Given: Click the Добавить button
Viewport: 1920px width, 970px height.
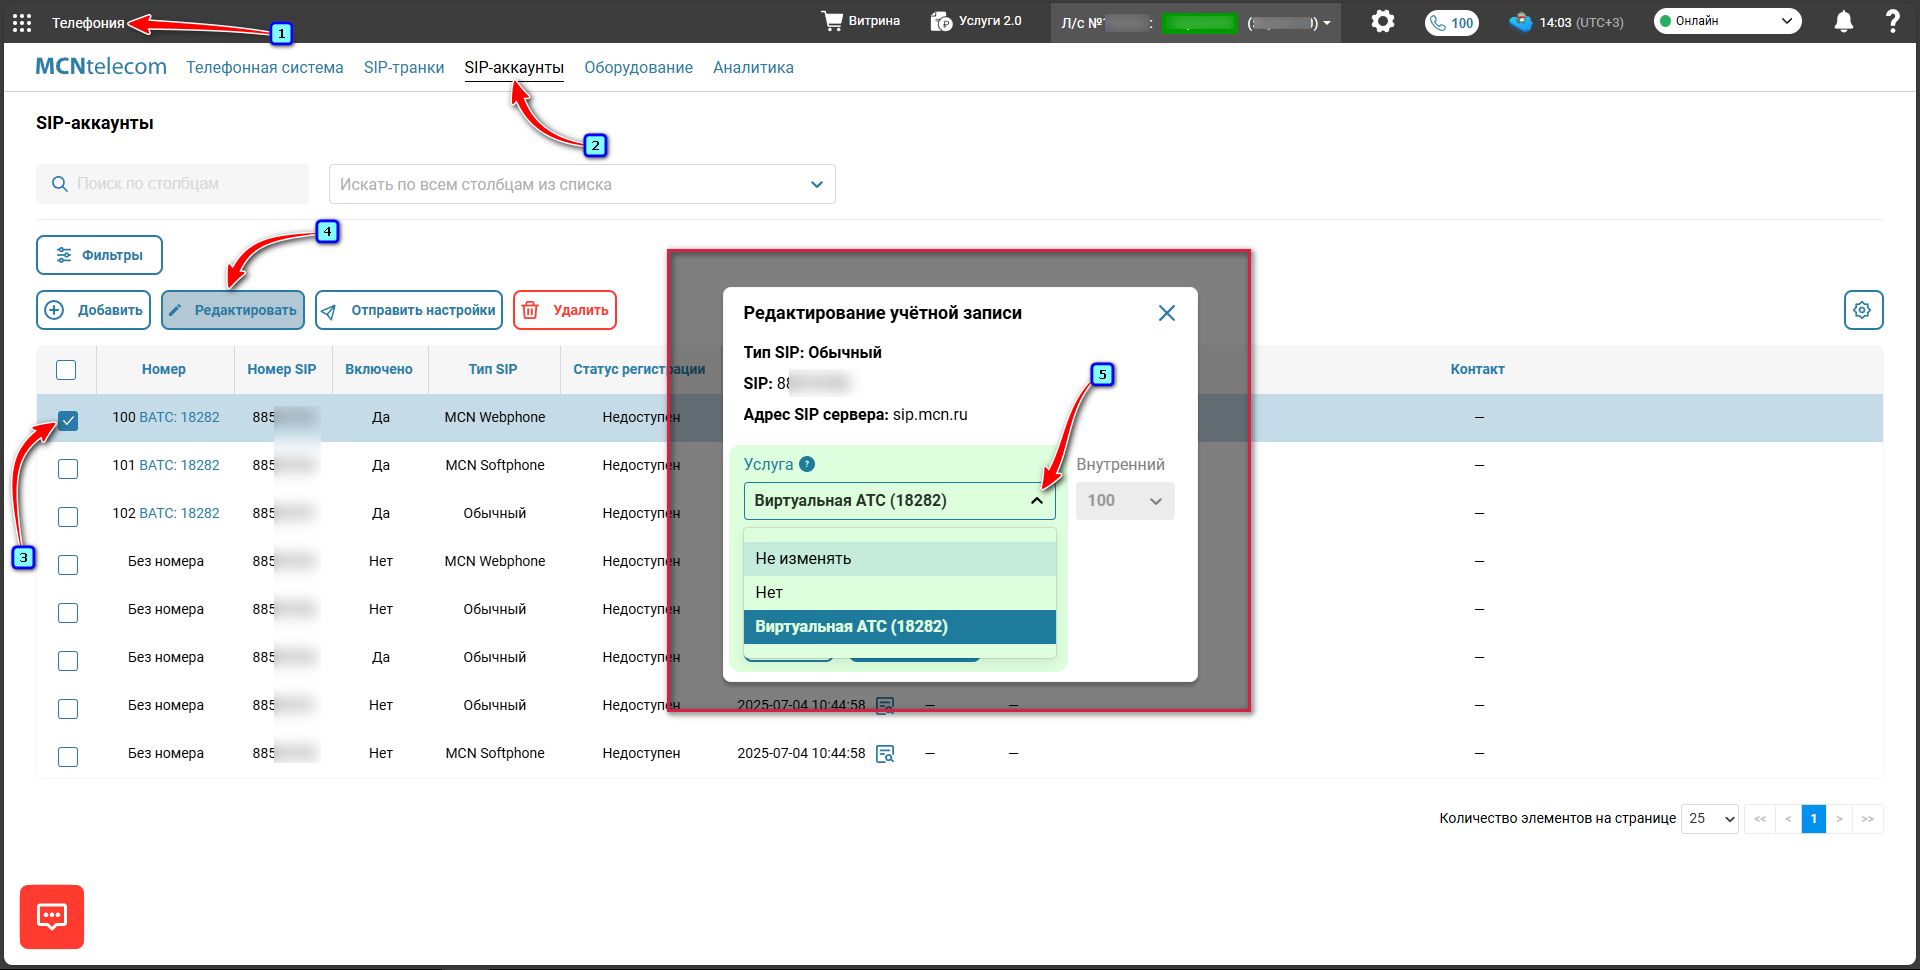Looking at the screenshot, I should [x=94, y=310].
